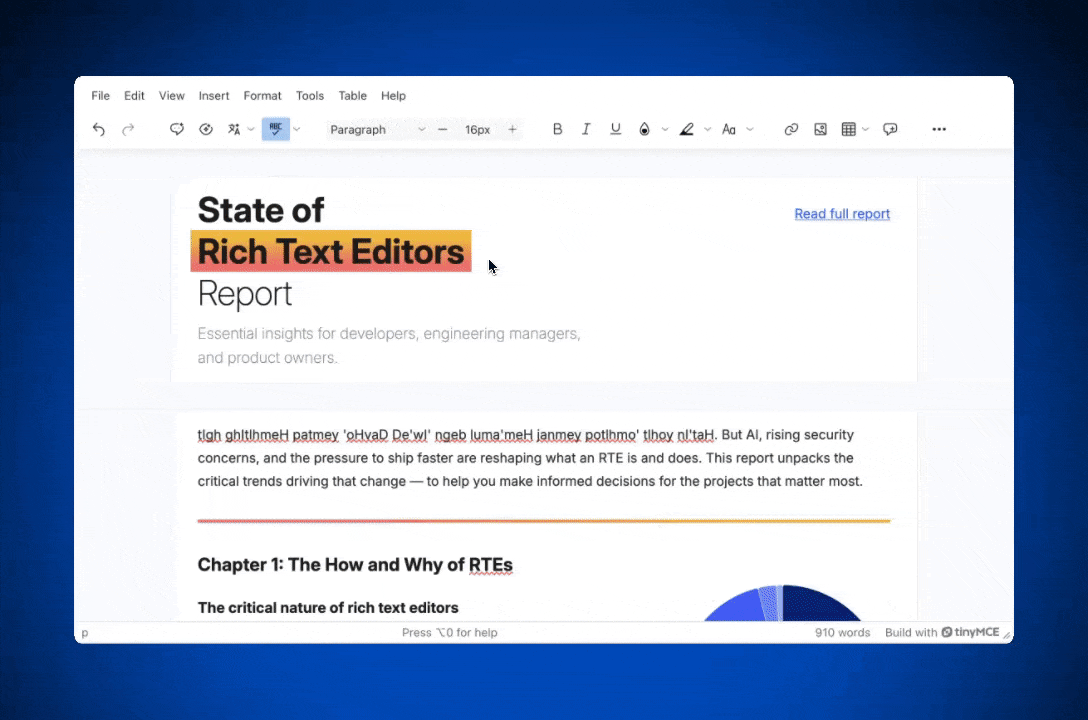Viewport: 1088px width, 720px height.
Task: Expand the text color picker arrow
Action: [x=665, y=129]
